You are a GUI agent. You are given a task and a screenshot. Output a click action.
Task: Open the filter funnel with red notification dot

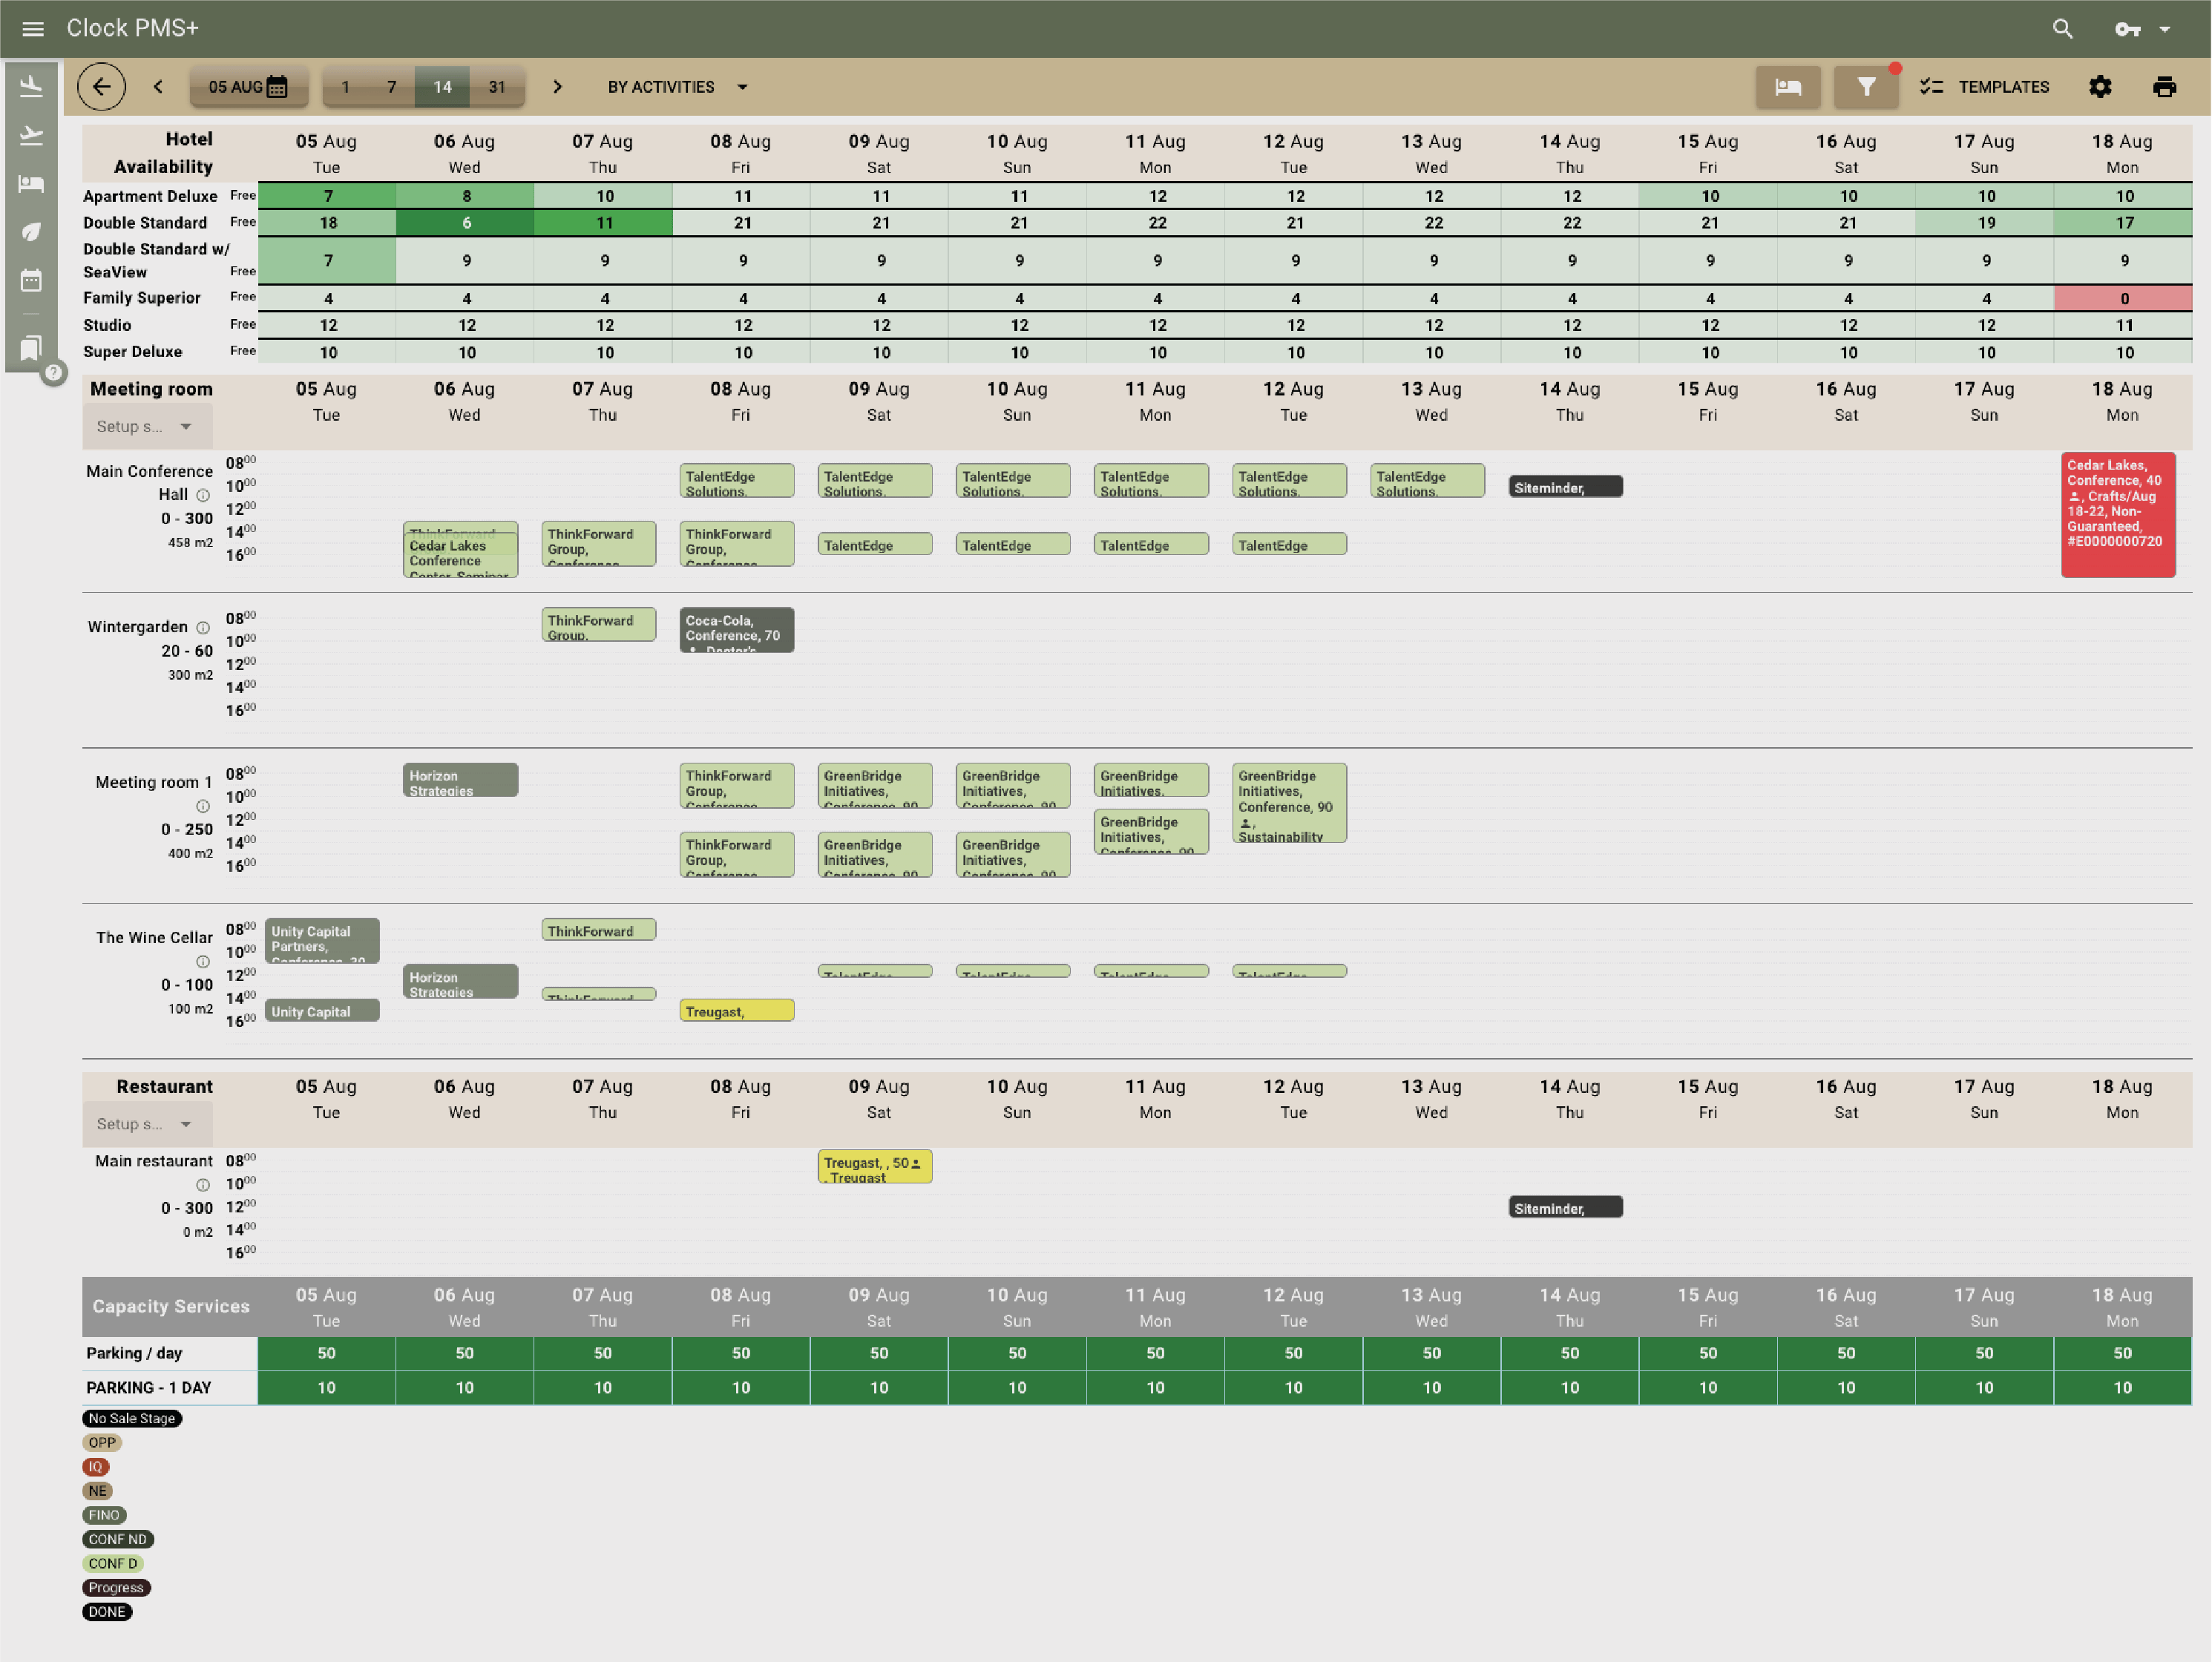(1866, 87)
